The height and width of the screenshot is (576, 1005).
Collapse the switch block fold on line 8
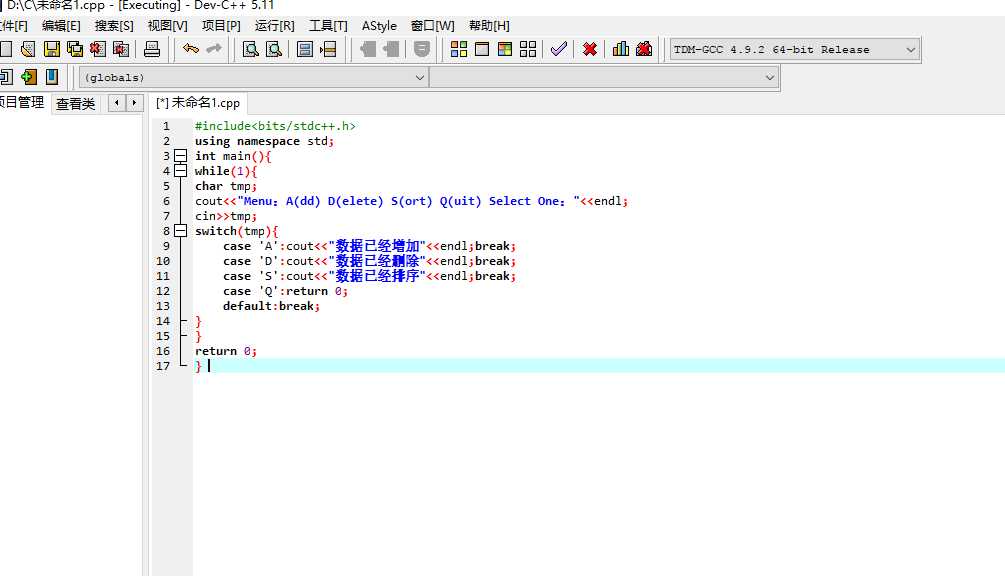pos(180,231)
